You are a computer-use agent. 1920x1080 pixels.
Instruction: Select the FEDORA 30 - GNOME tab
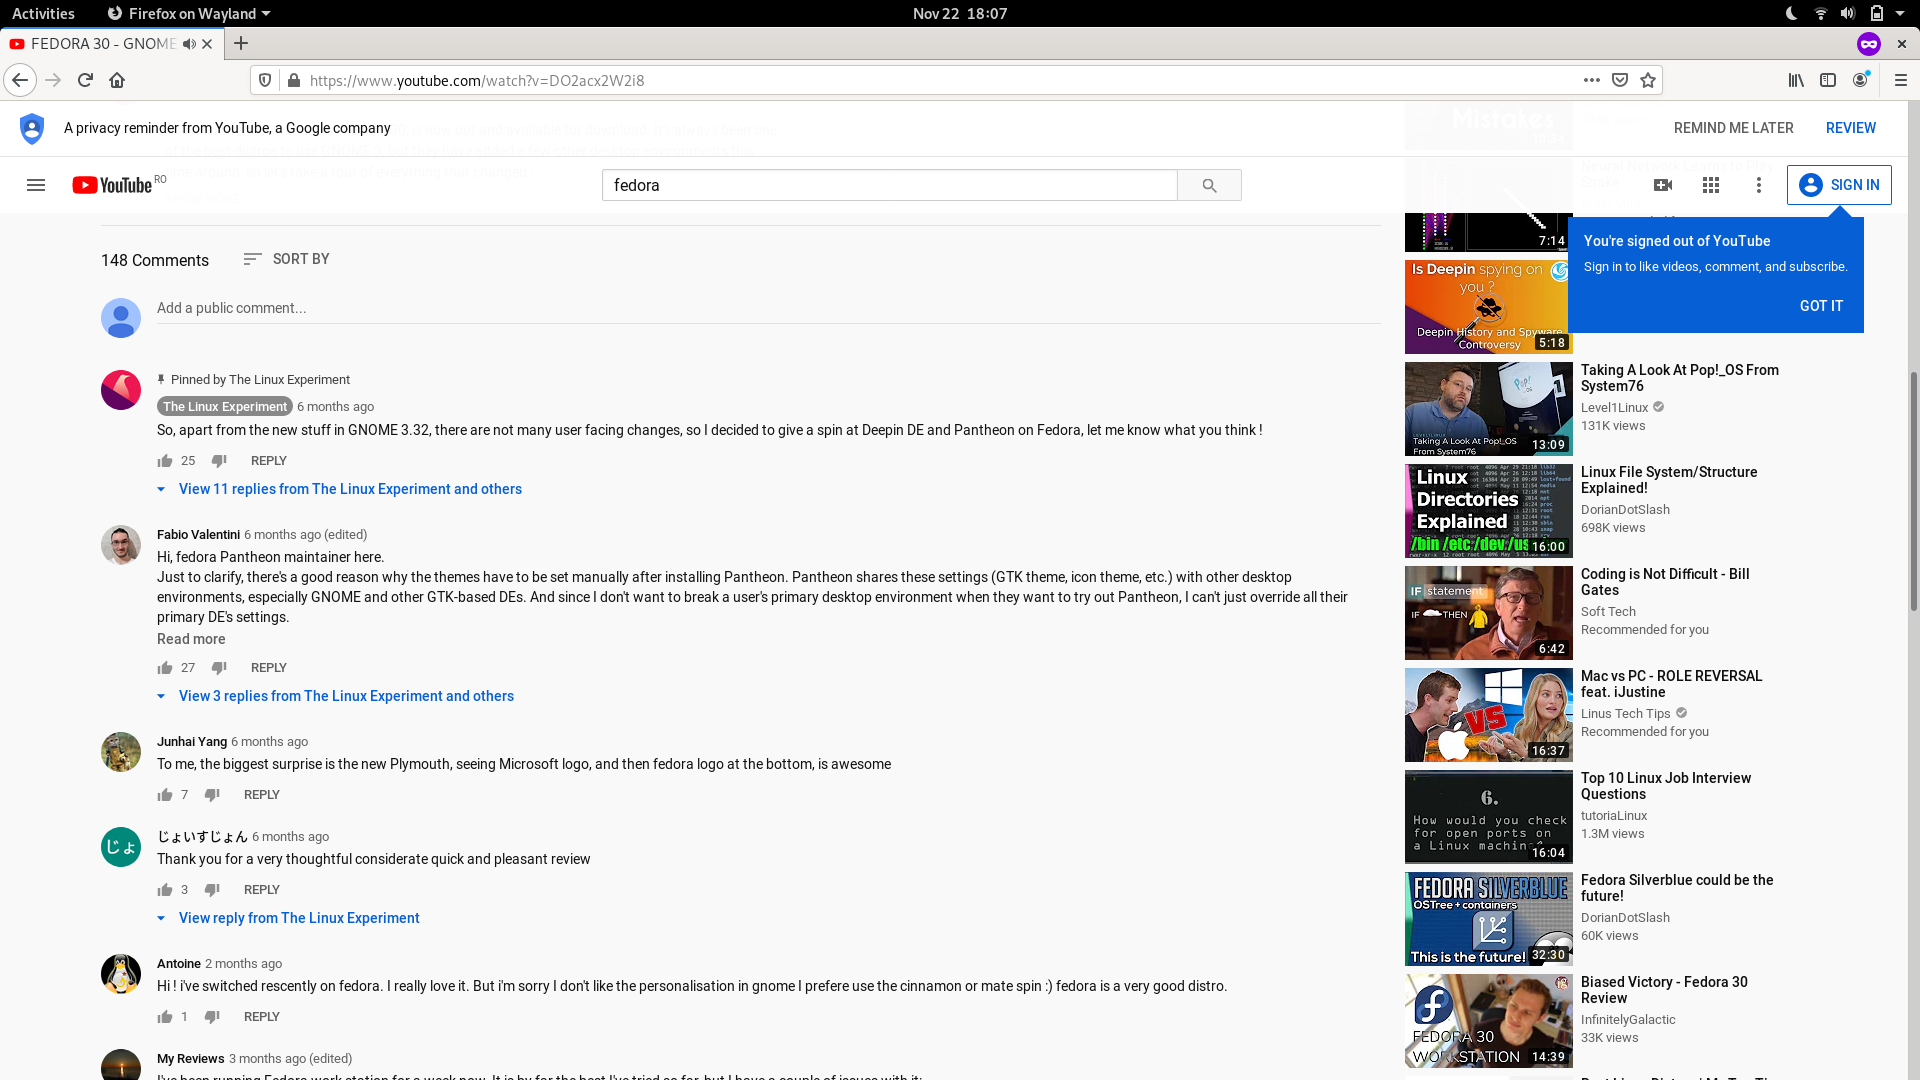tap(102, 44)
